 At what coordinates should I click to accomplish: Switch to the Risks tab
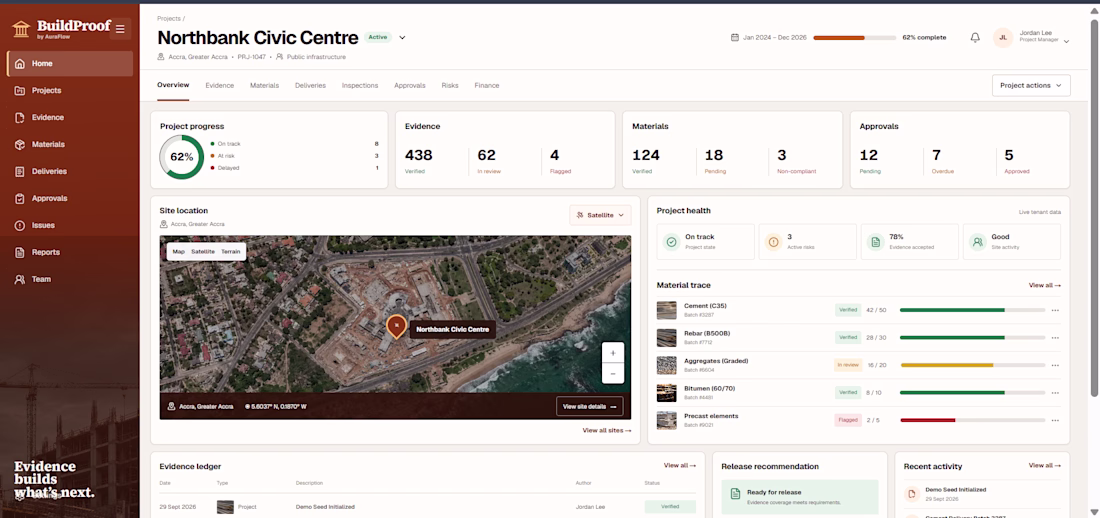tap(450, 86)
